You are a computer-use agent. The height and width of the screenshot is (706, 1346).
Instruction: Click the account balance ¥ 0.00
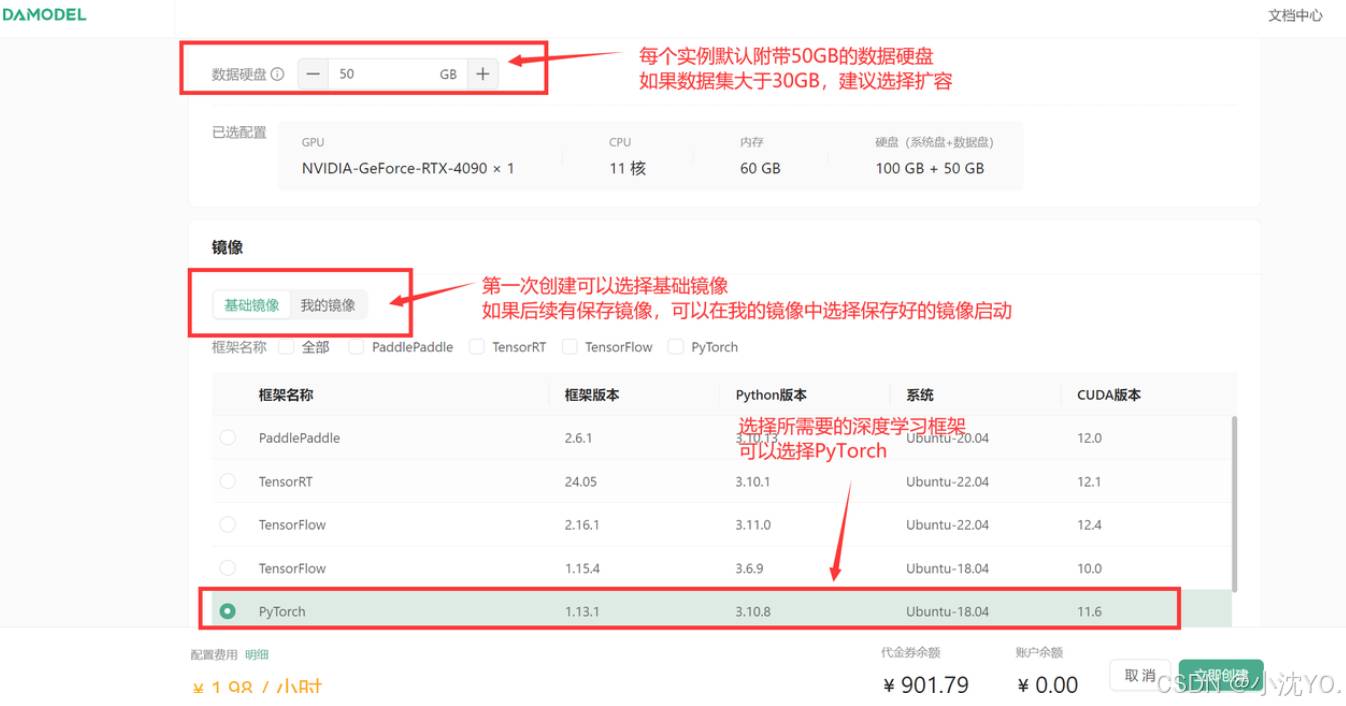pyautogui.click(x=1047, y=685)
